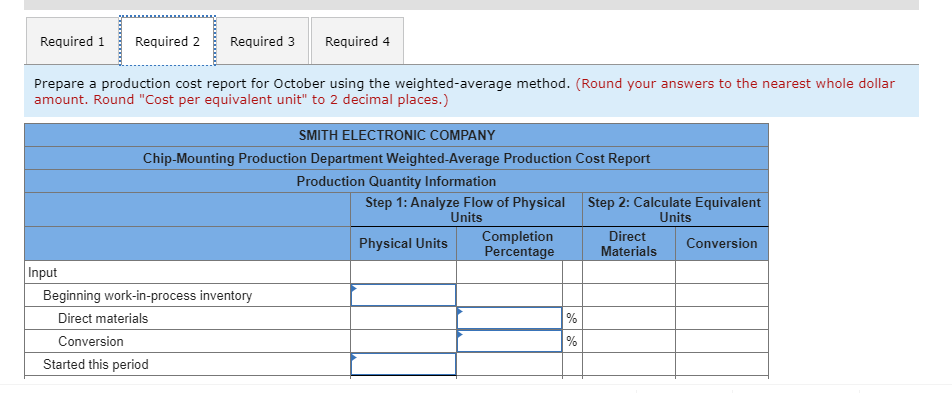Click Started this period physical units field
The height and width of the screenshot is (393, 952).
click(x=403, y=364)
